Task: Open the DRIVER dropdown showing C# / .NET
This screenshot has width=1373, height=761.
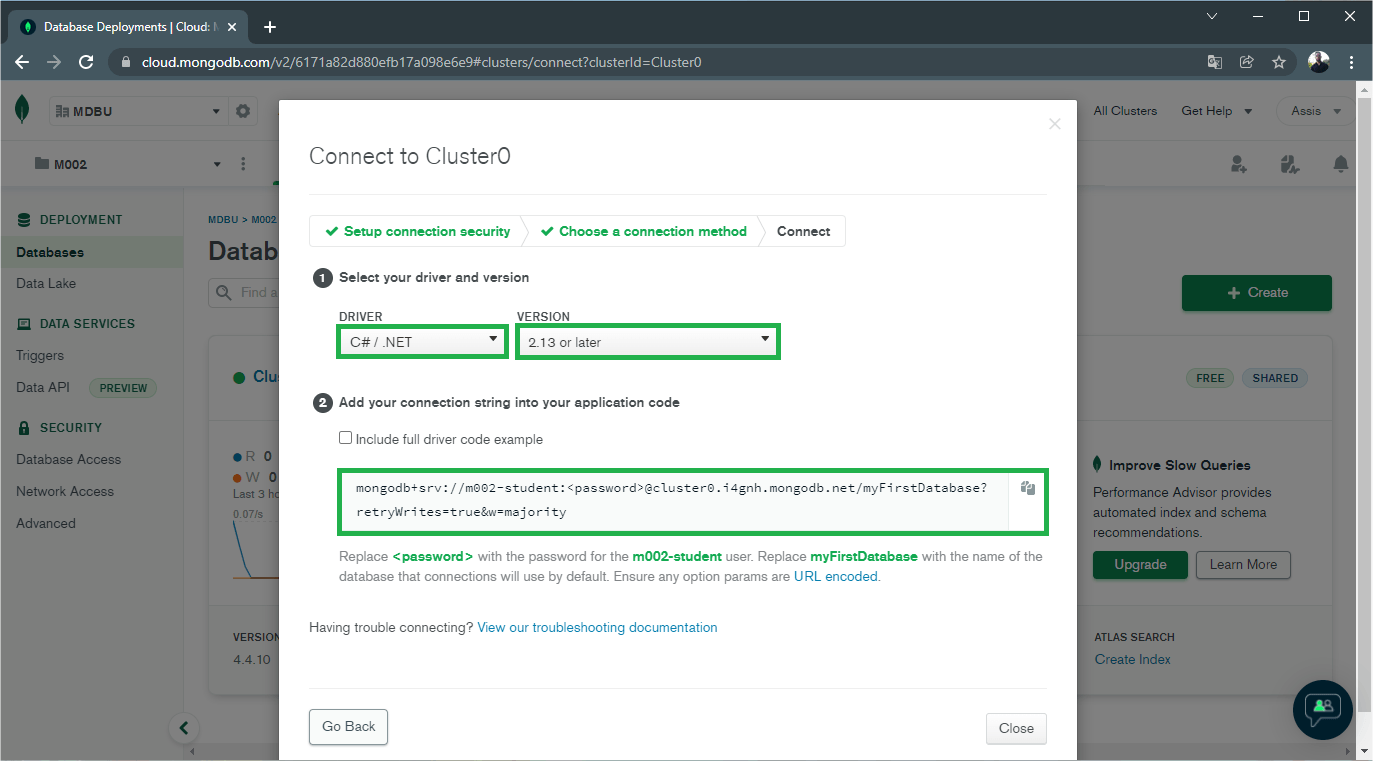Action: [x=423, y=342]
